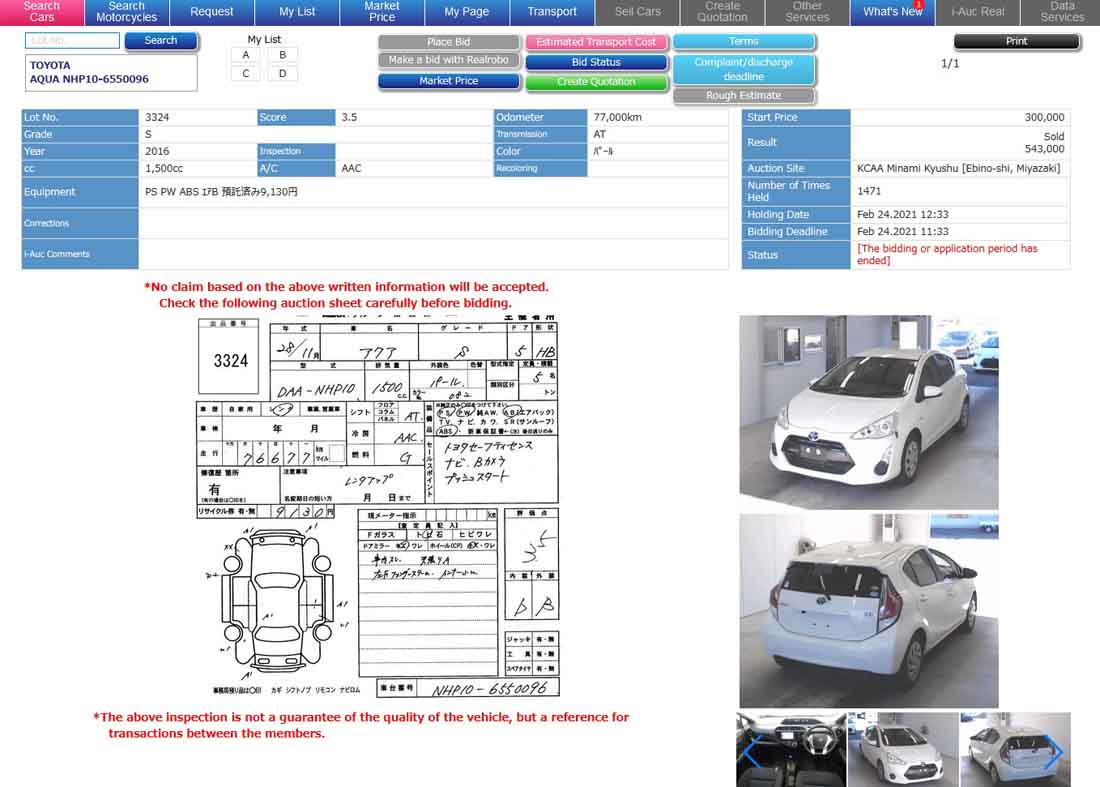Go to next thumbnail with right arrow

(1054, 753)
